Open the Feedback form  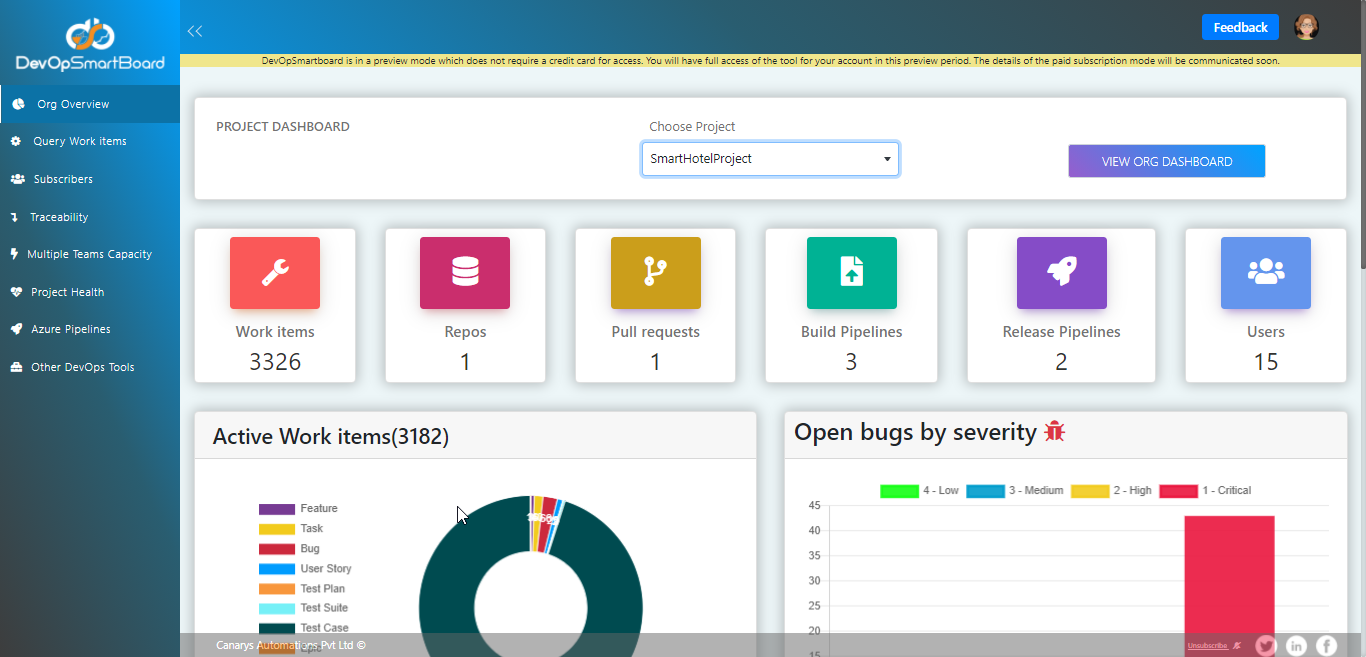[x=1240, y=27]
